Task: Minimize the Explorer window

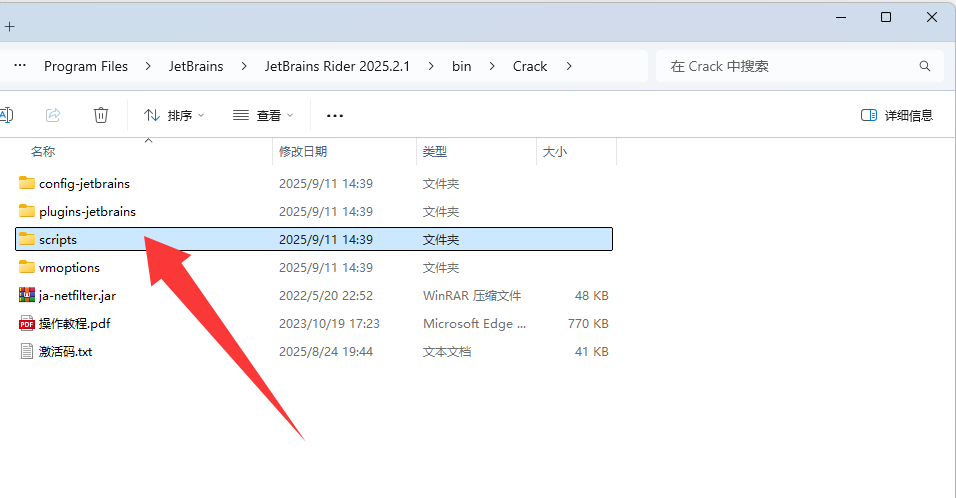Action: pyautogui.click(x=841, y=18)
